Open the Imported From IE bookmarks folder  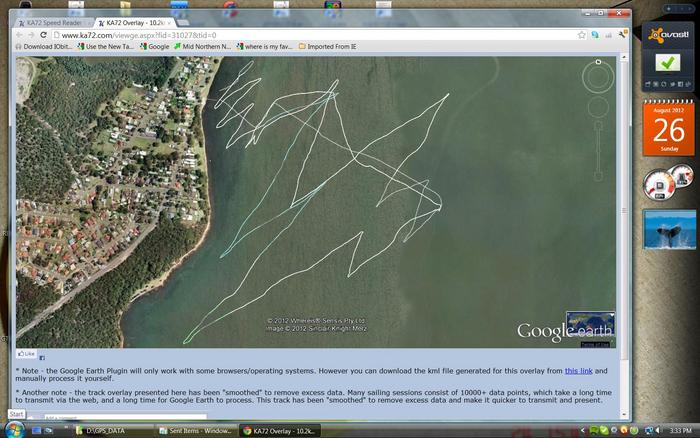click(x=330, y=46)
